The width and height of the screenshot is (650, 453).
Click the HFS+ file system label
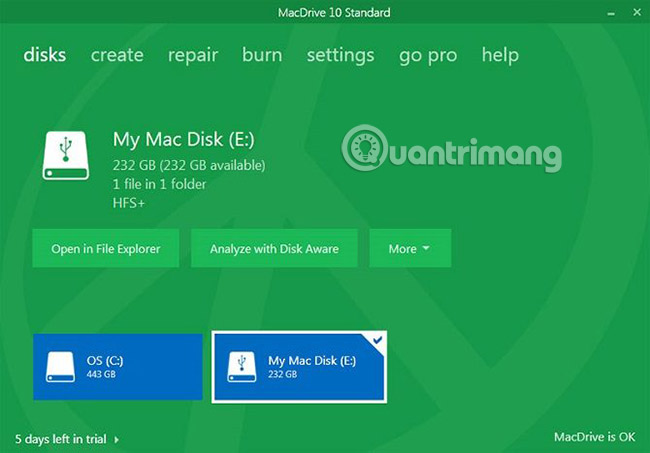(x=129, y=203)
